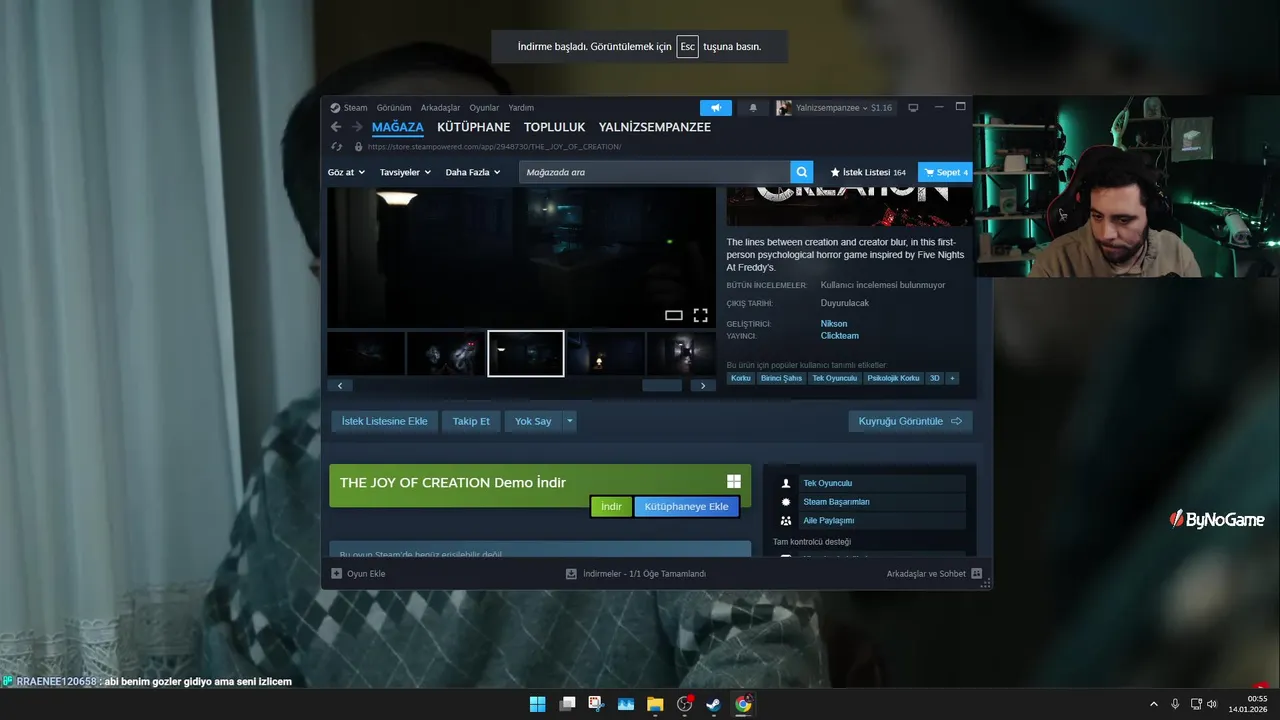Switch to the KÜTÜPHANE tab
Viewport: 1280px width, 720px height.
coord(474,127)
